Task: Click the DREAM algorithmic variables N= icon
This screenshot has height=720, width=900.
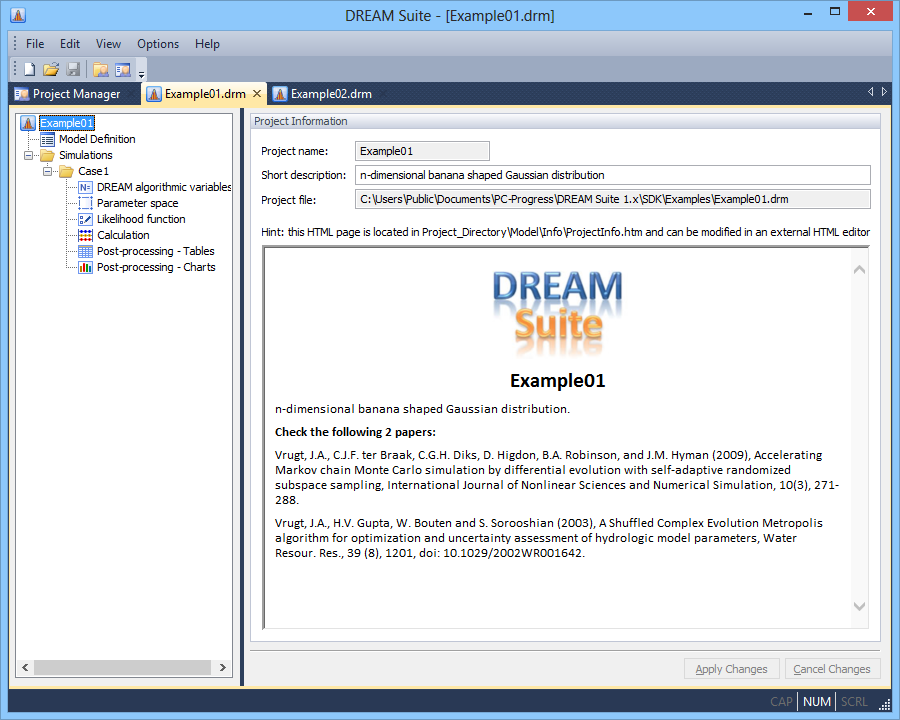Action: coord(86,187)
